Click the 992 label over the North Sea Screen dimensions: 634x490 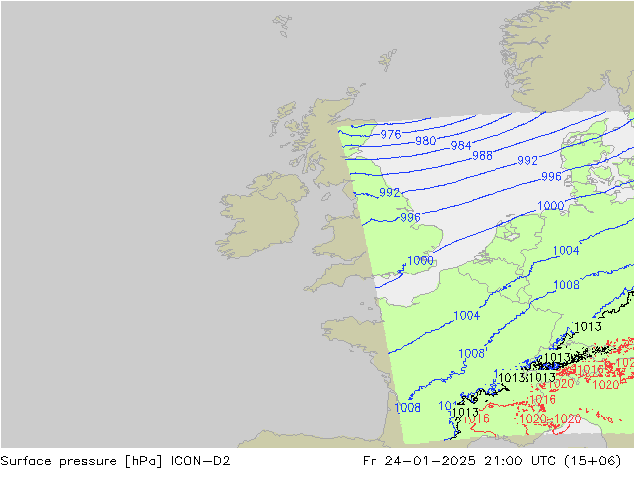(x=527, y=161)
